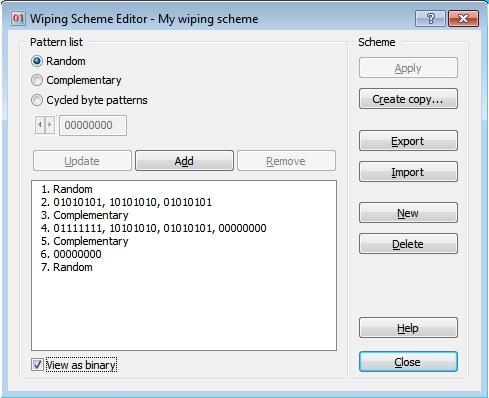This screenshot has width=489, height=398.
Task: Click the byte pattern right stepper arrow
Action: coord(50,125)
